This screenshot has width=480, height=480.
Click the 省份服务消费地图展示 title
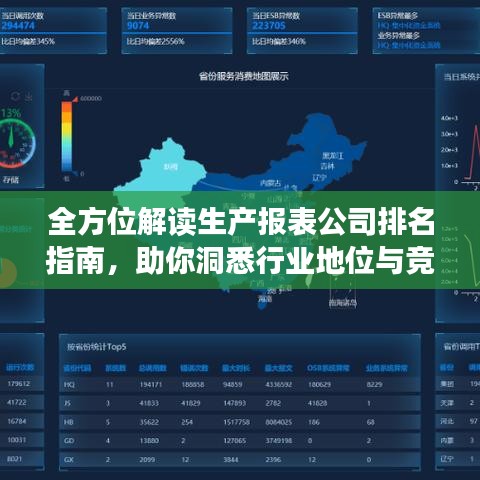[244, 76]
